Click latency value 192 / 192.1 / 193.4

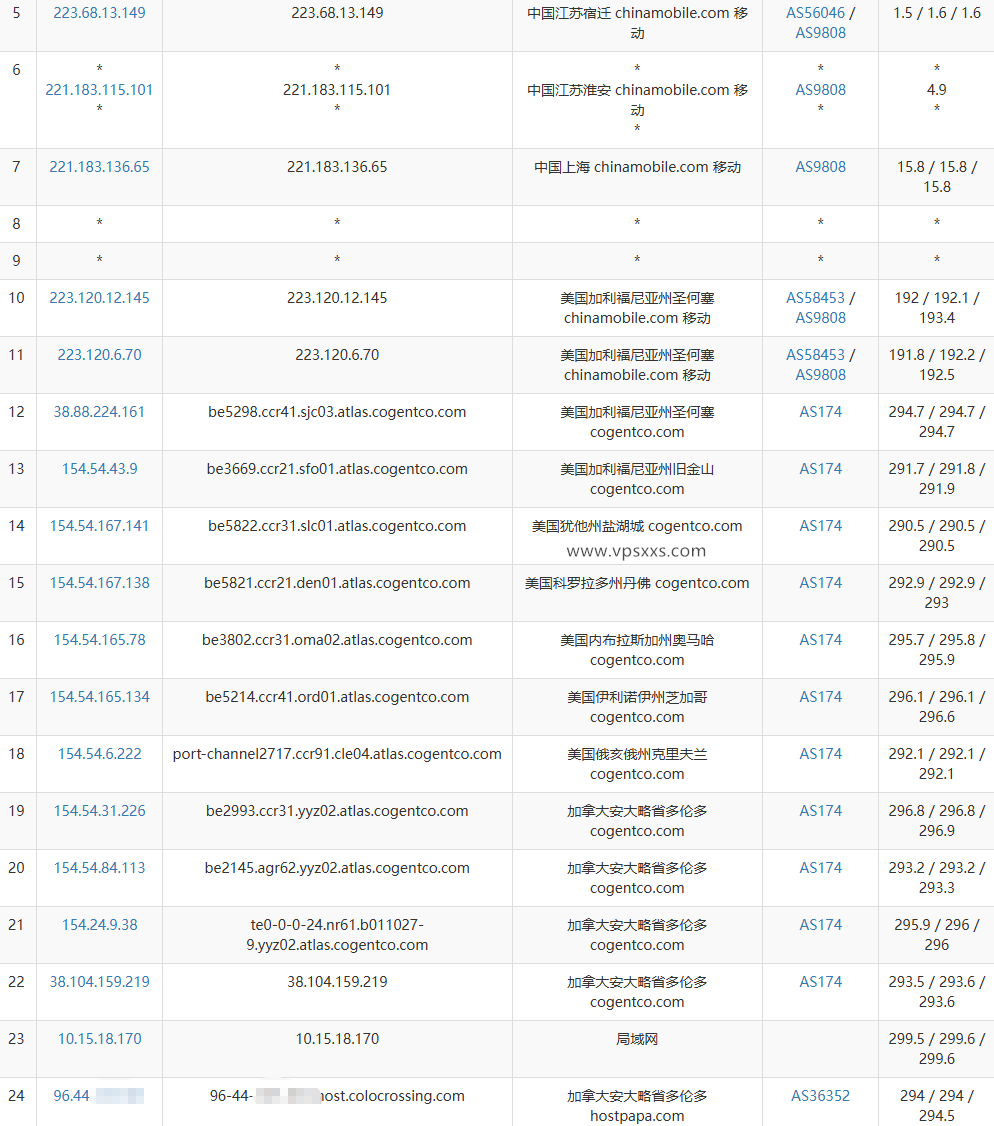(x=937, y=307)
